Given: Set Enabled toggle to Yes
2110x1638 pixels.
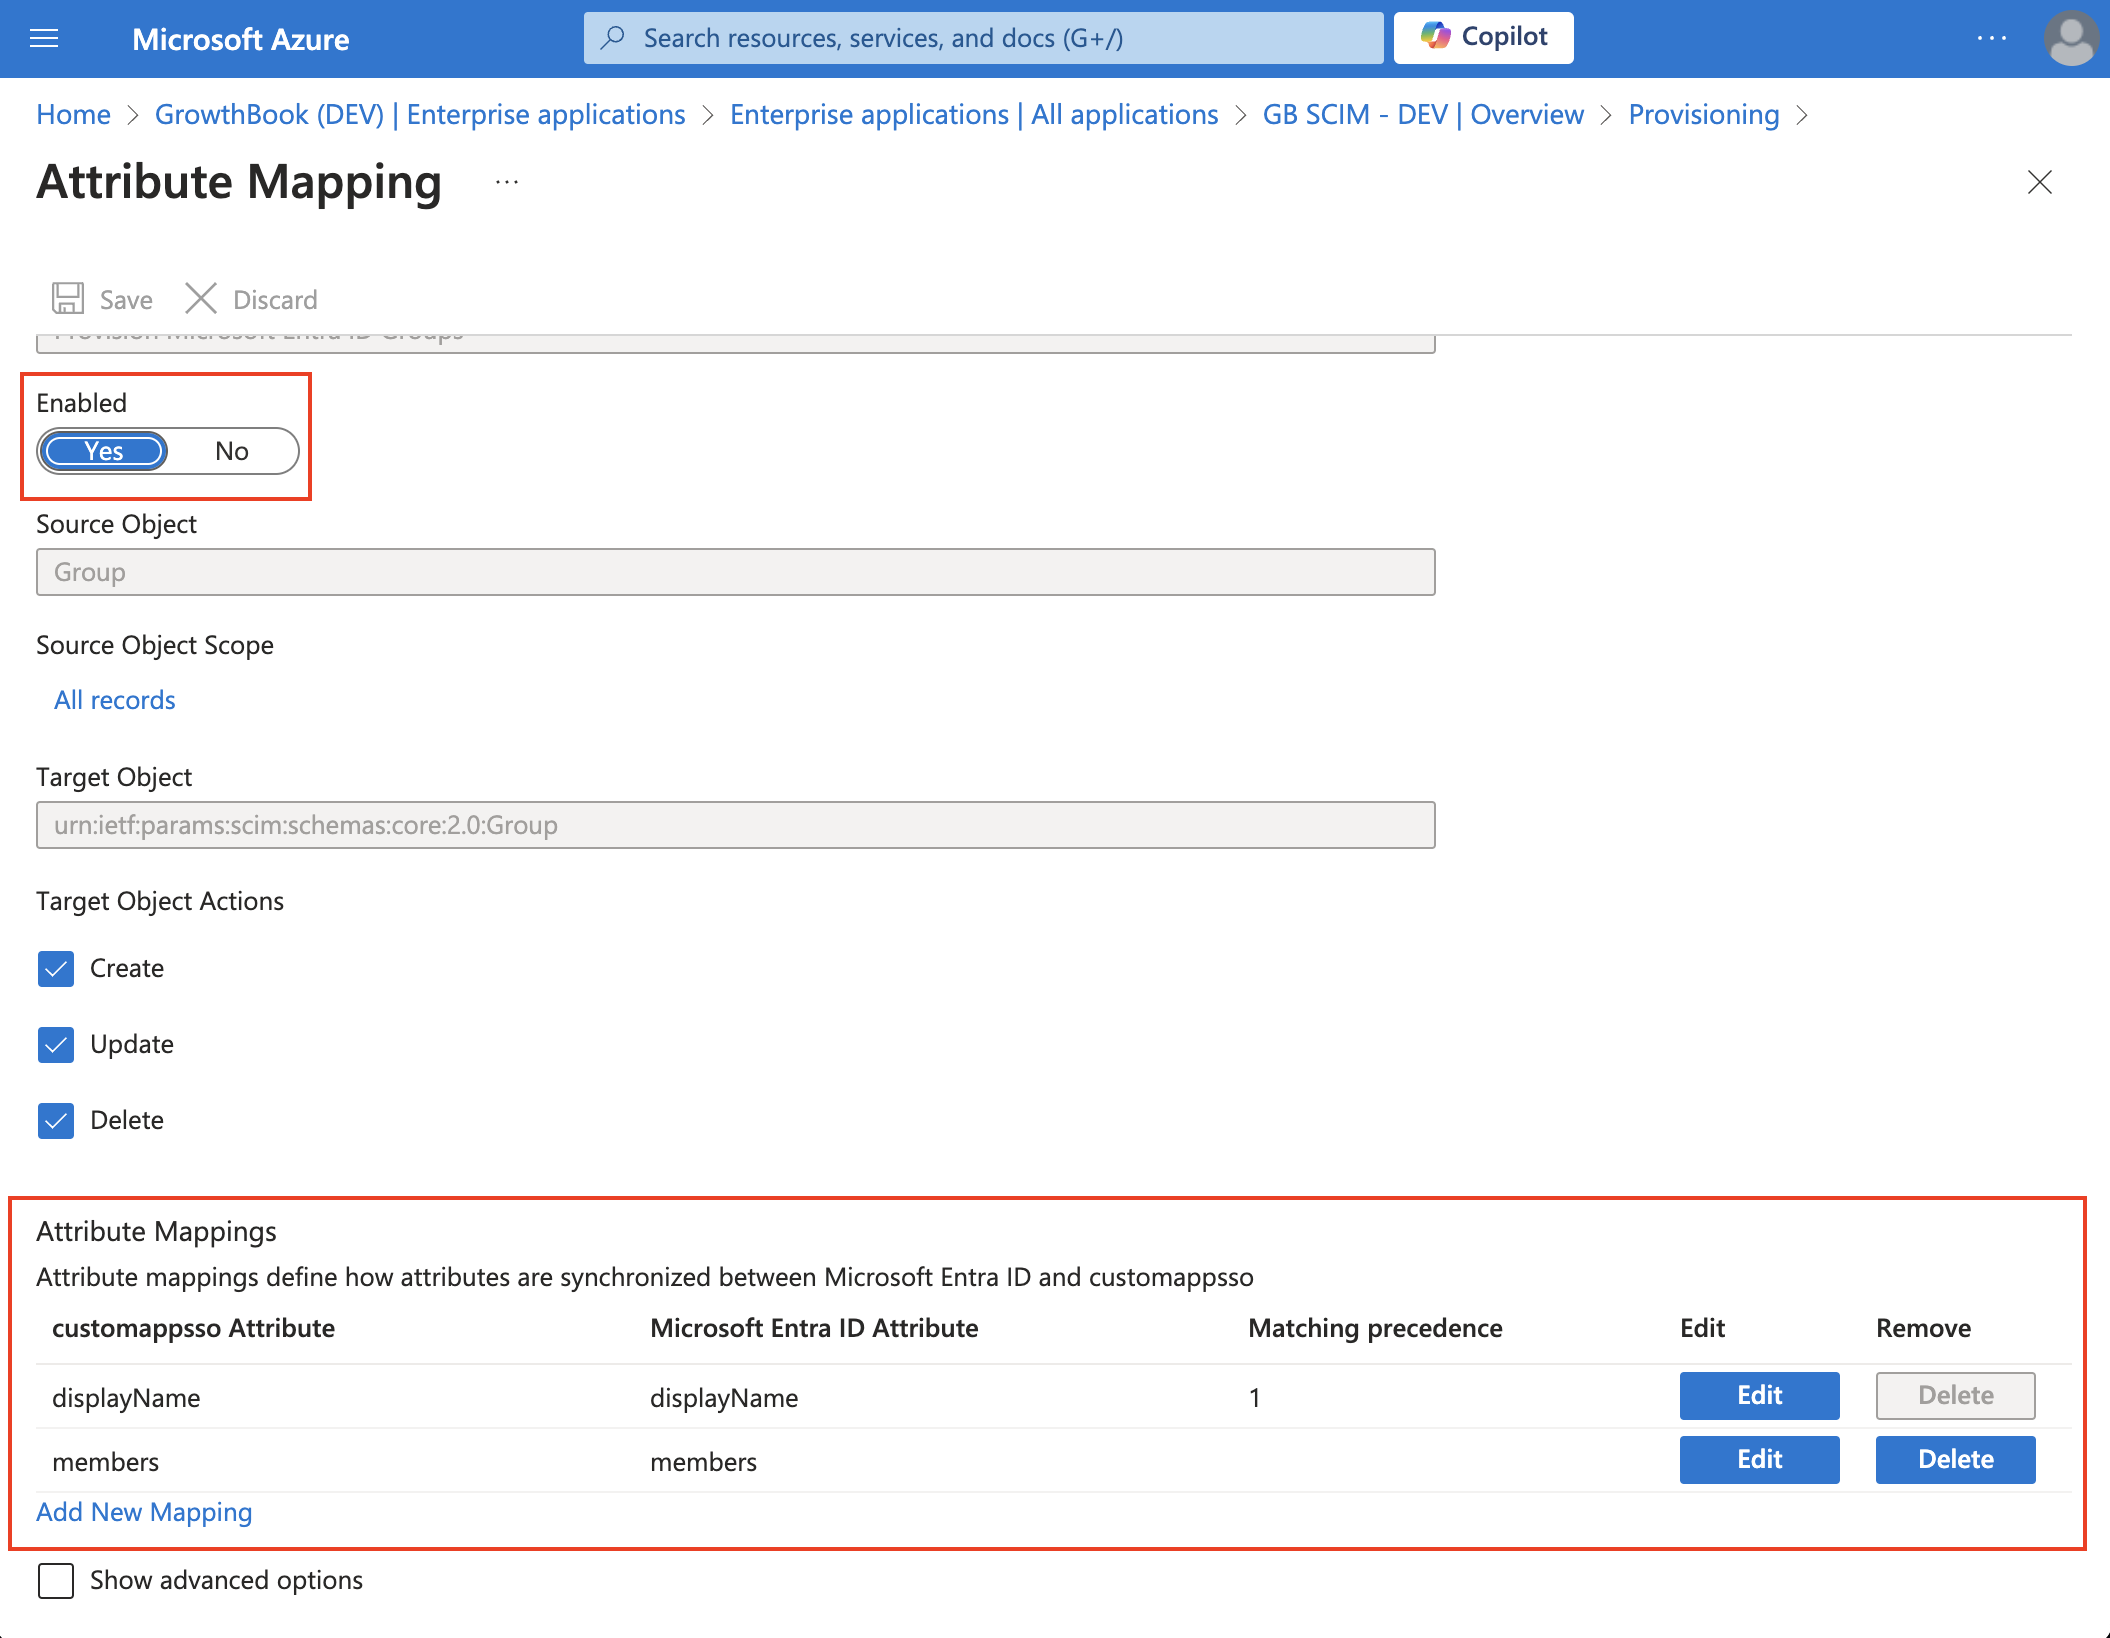Looking at the screenshot, I should coord(104,451).
